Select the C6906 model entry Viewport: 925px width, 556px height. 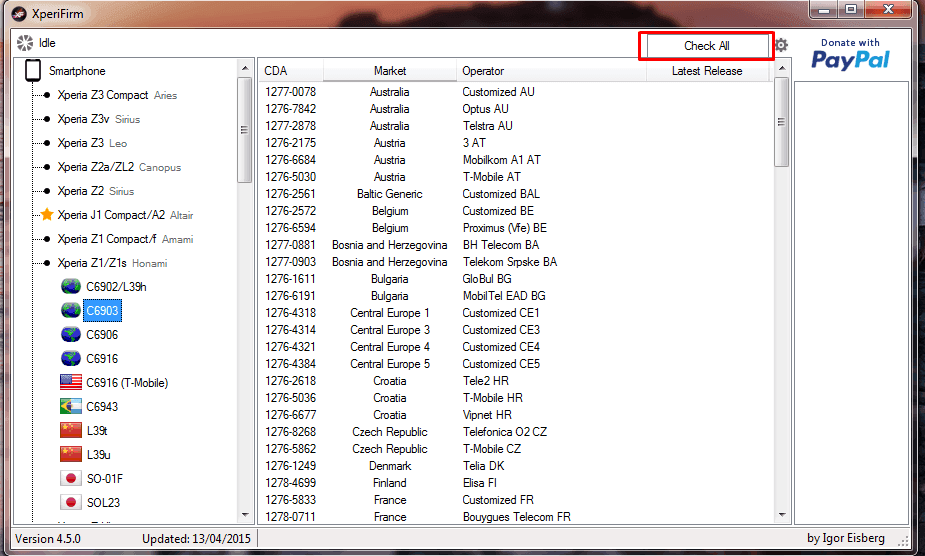click(102, 335)
